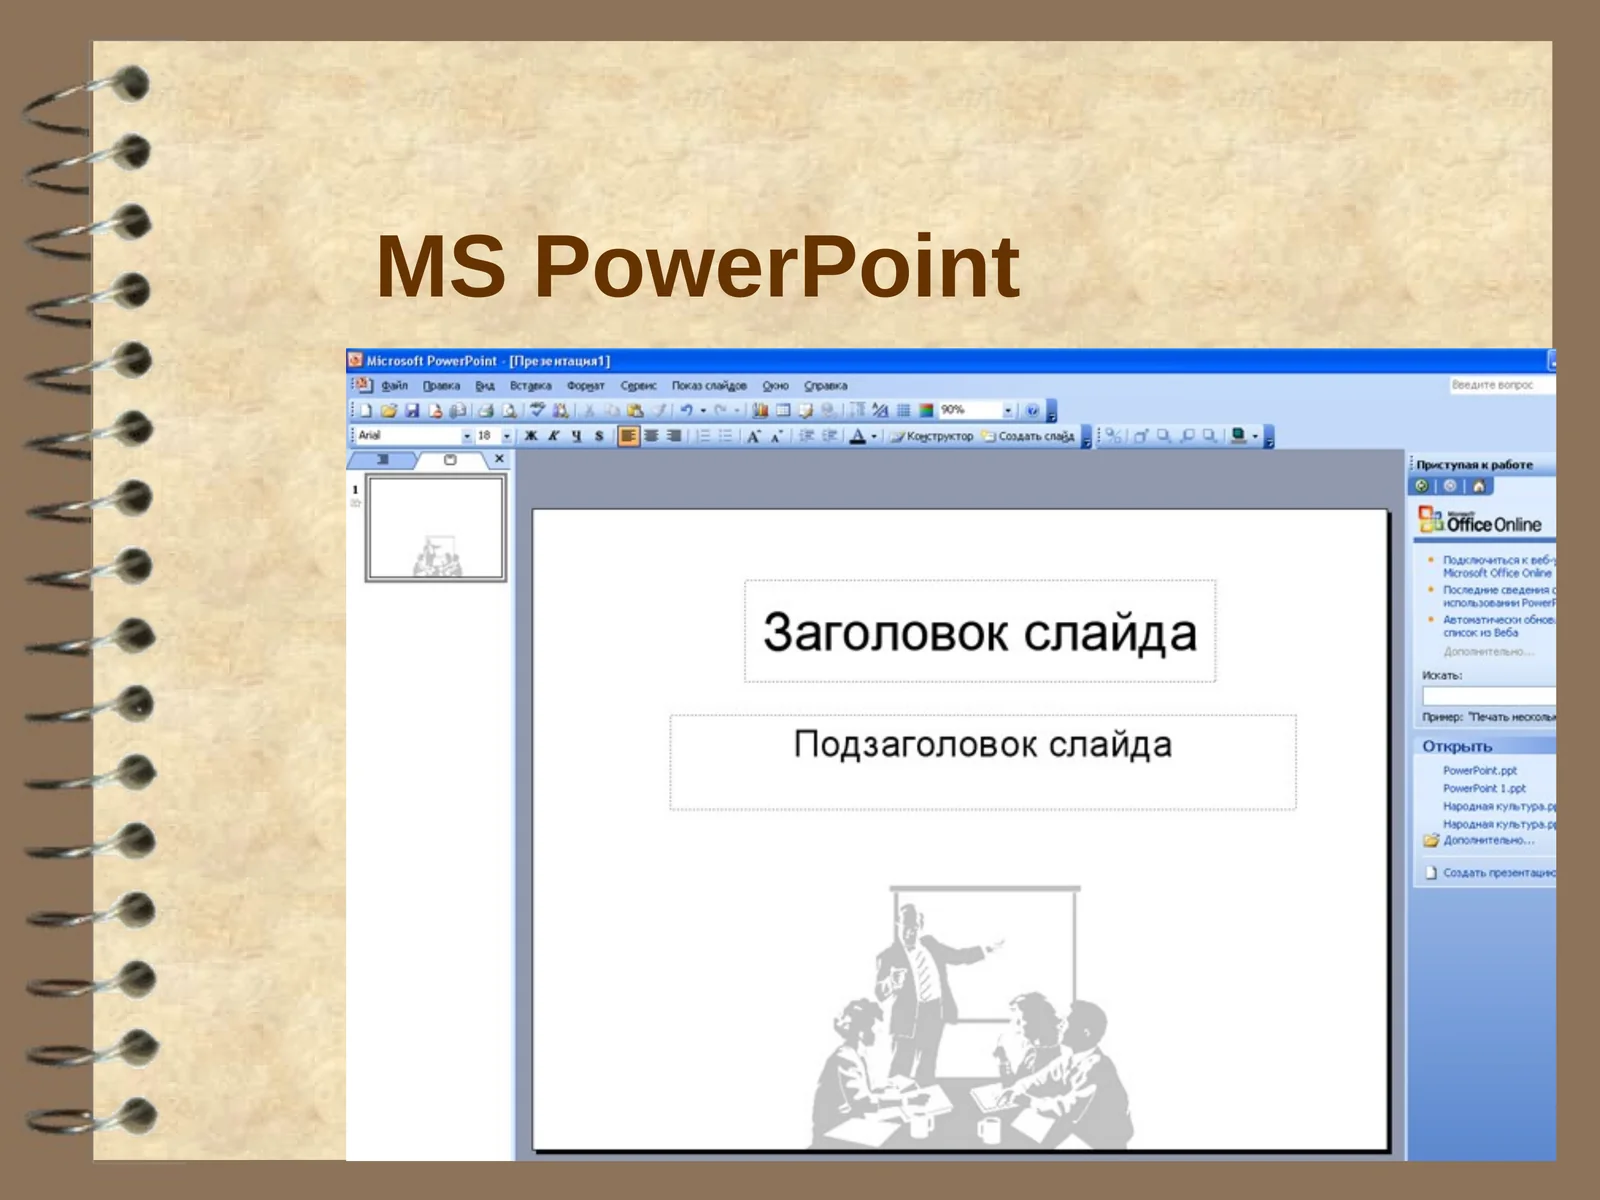Click the Open folder toolbar icon
This screenshot has height=1200, width=1600.
coord(389,410)
